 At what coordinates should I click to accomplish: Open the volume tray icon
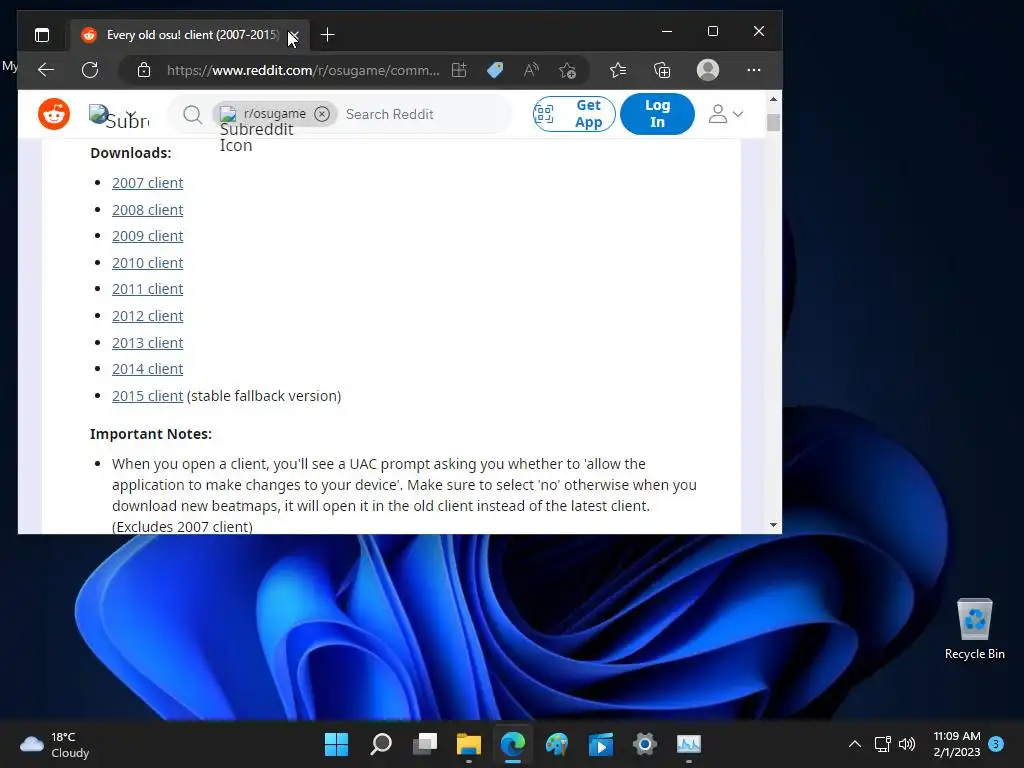(907, 744)
